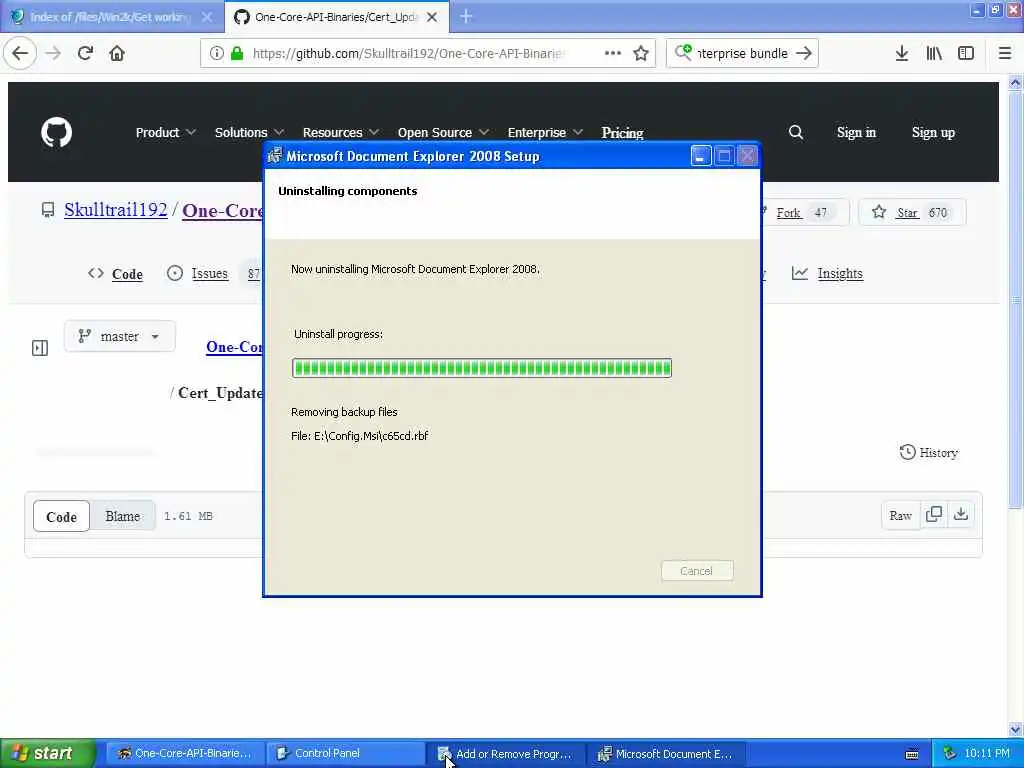Switch to the Index of /files/Win2k tab
The width and height of the screenshot is (1024, 768).
tap(111, 17)
